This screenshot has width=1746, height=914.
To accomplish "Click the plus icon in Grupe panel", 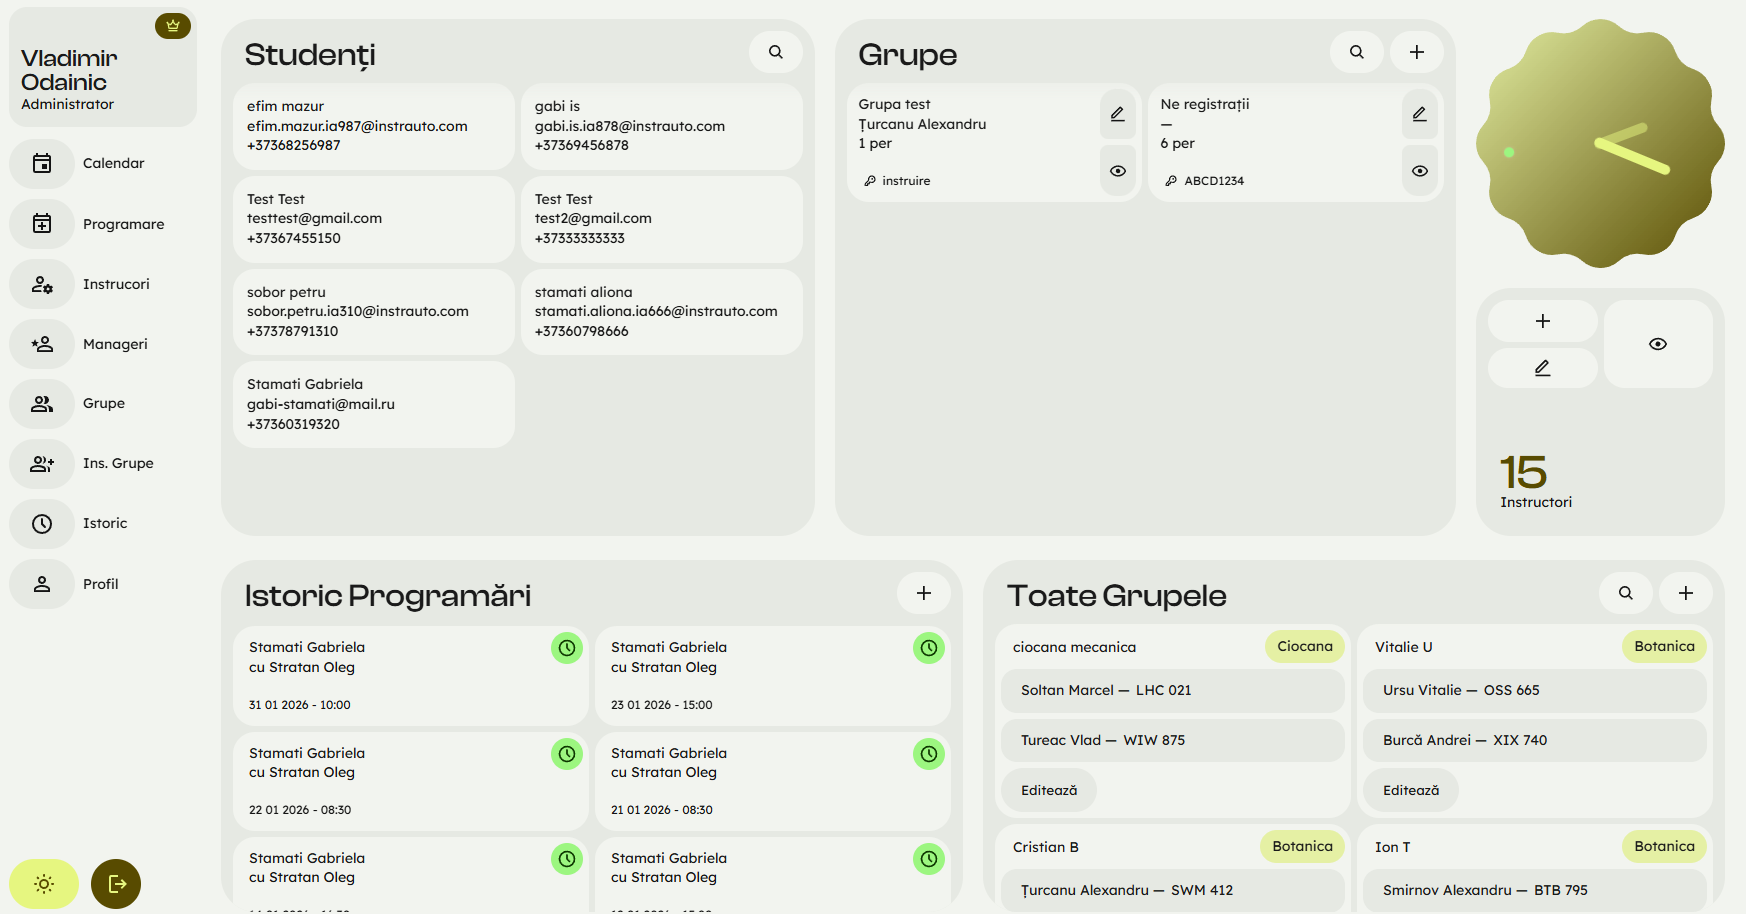I will coord(1416,52).
